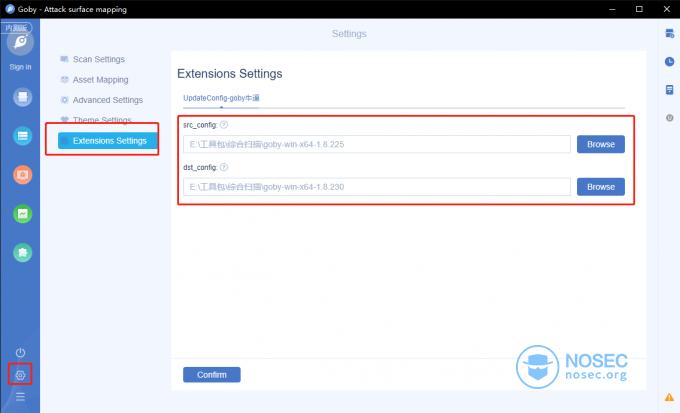Click the Goby icon in title bar

10,9
